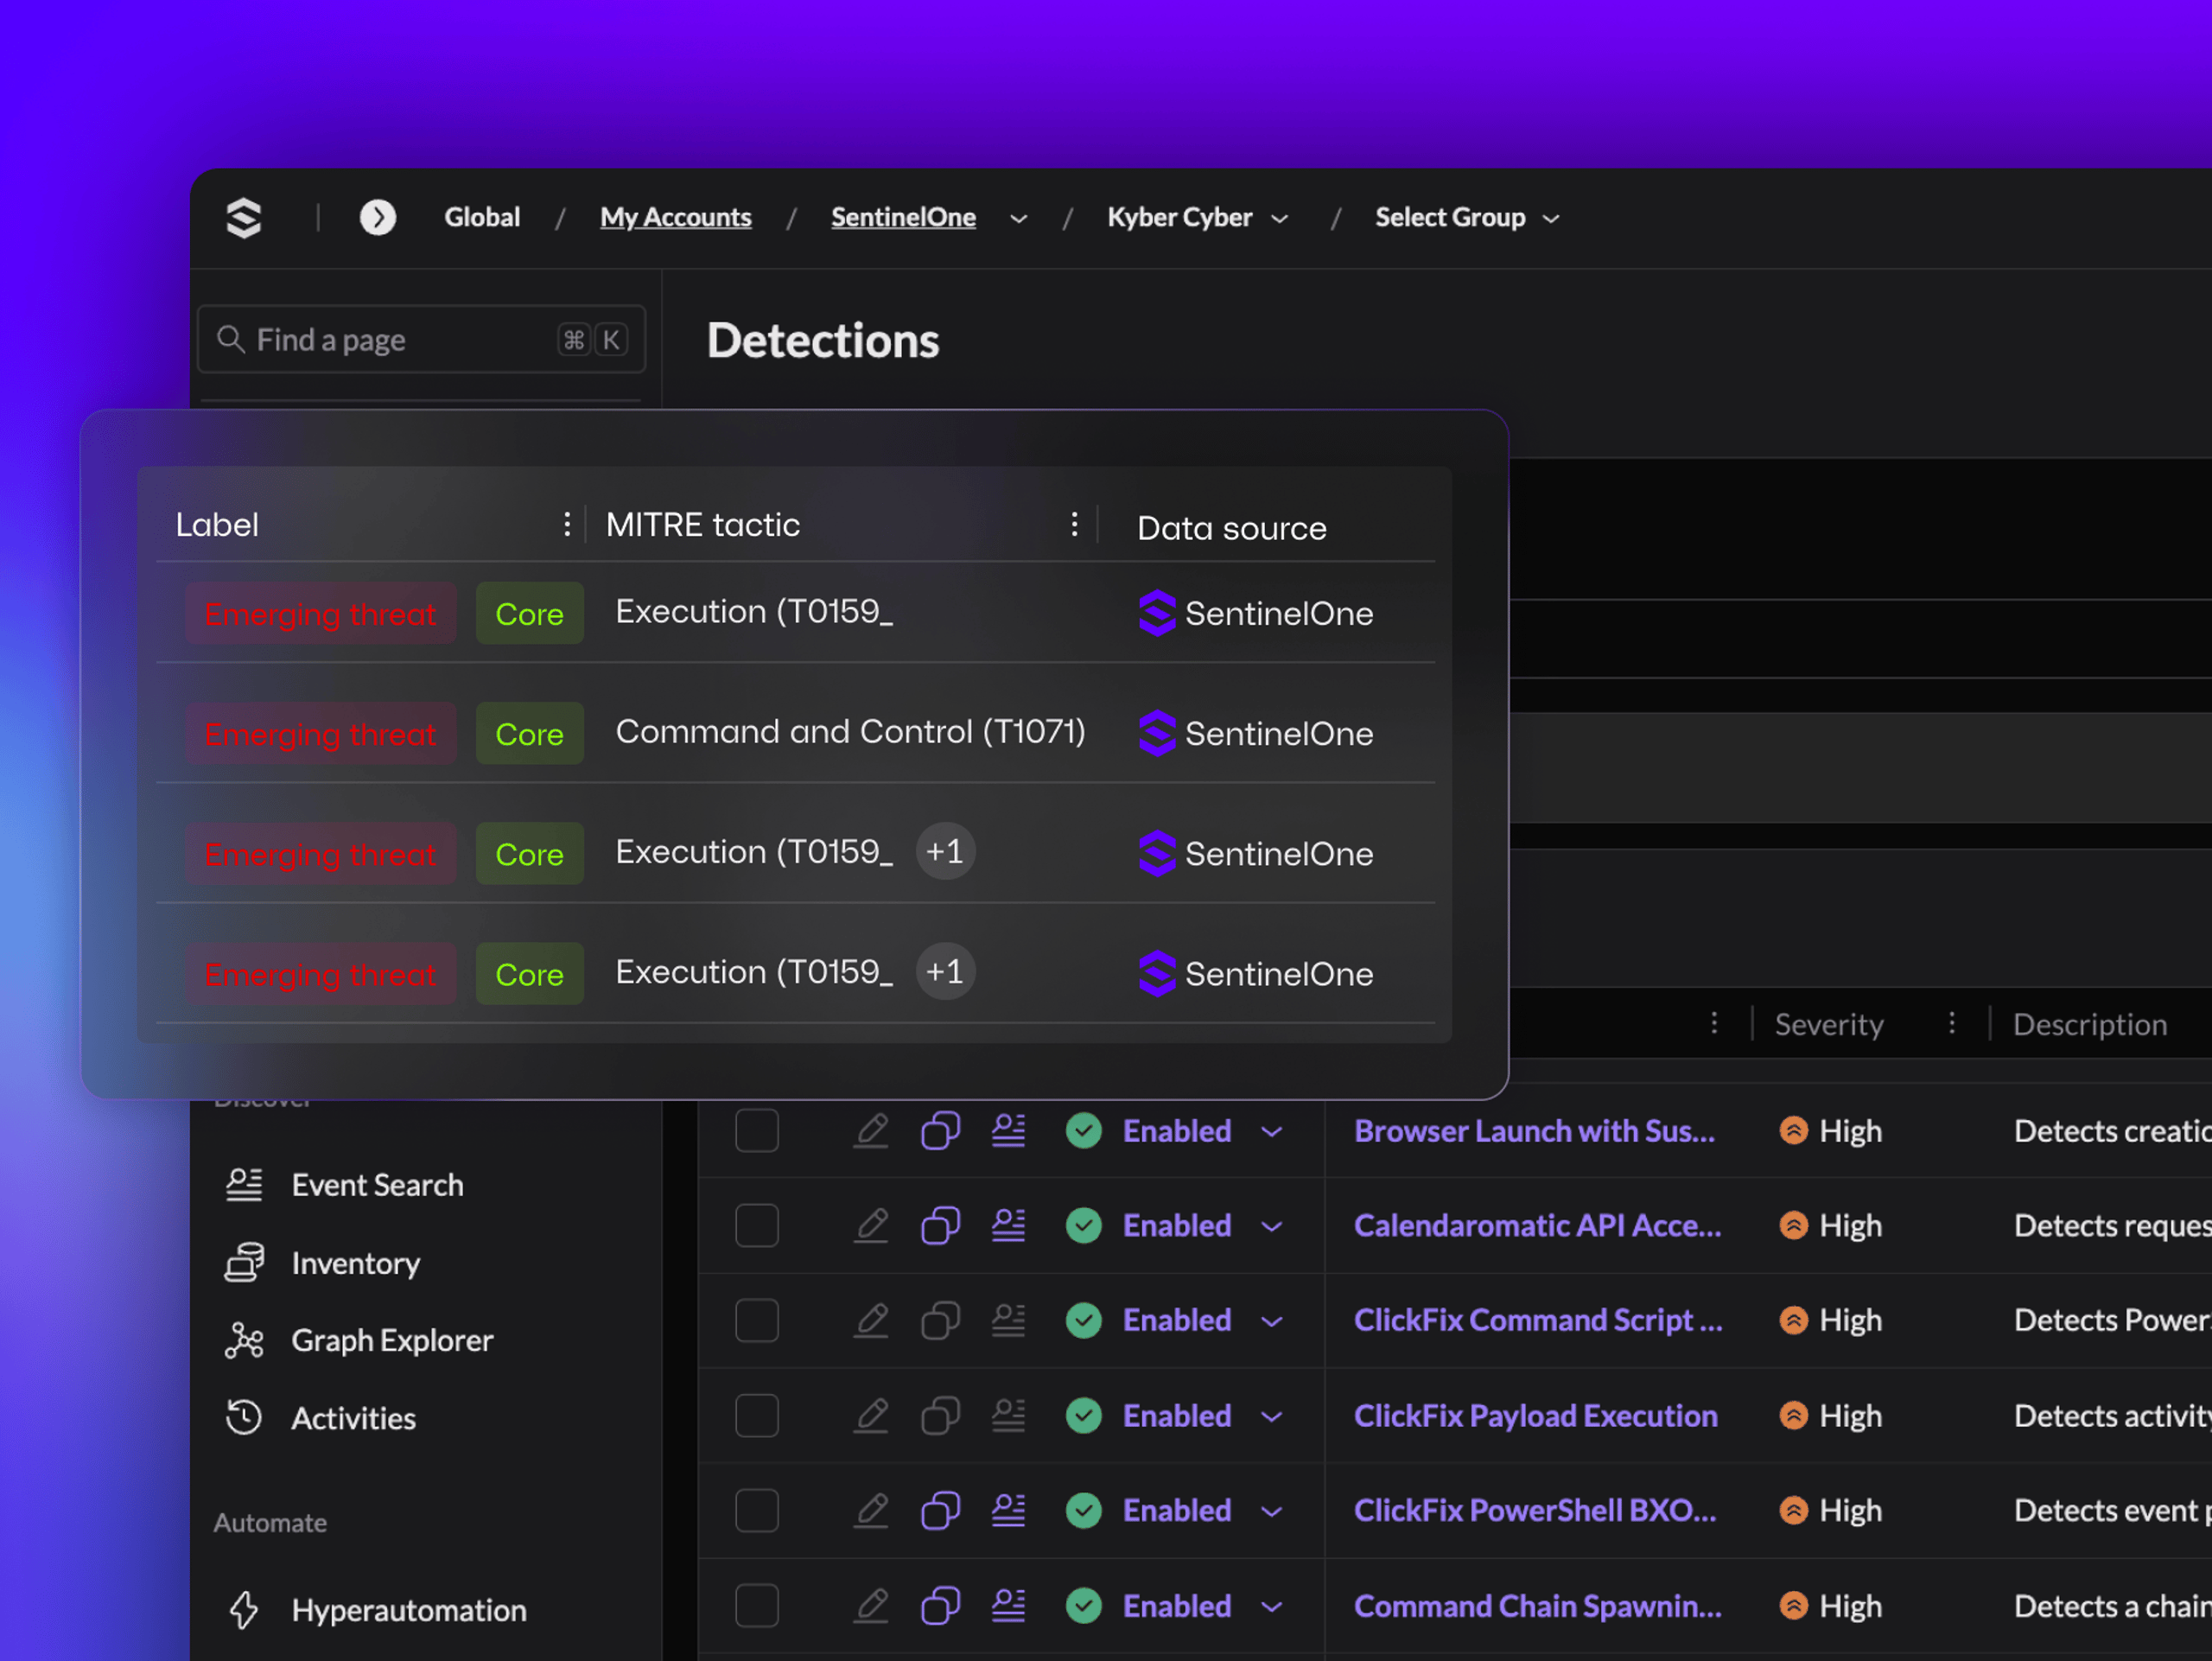Click Emerging threat tag in first popup row
This screenshot has width=2212, height=1661.
coord(320,613)
